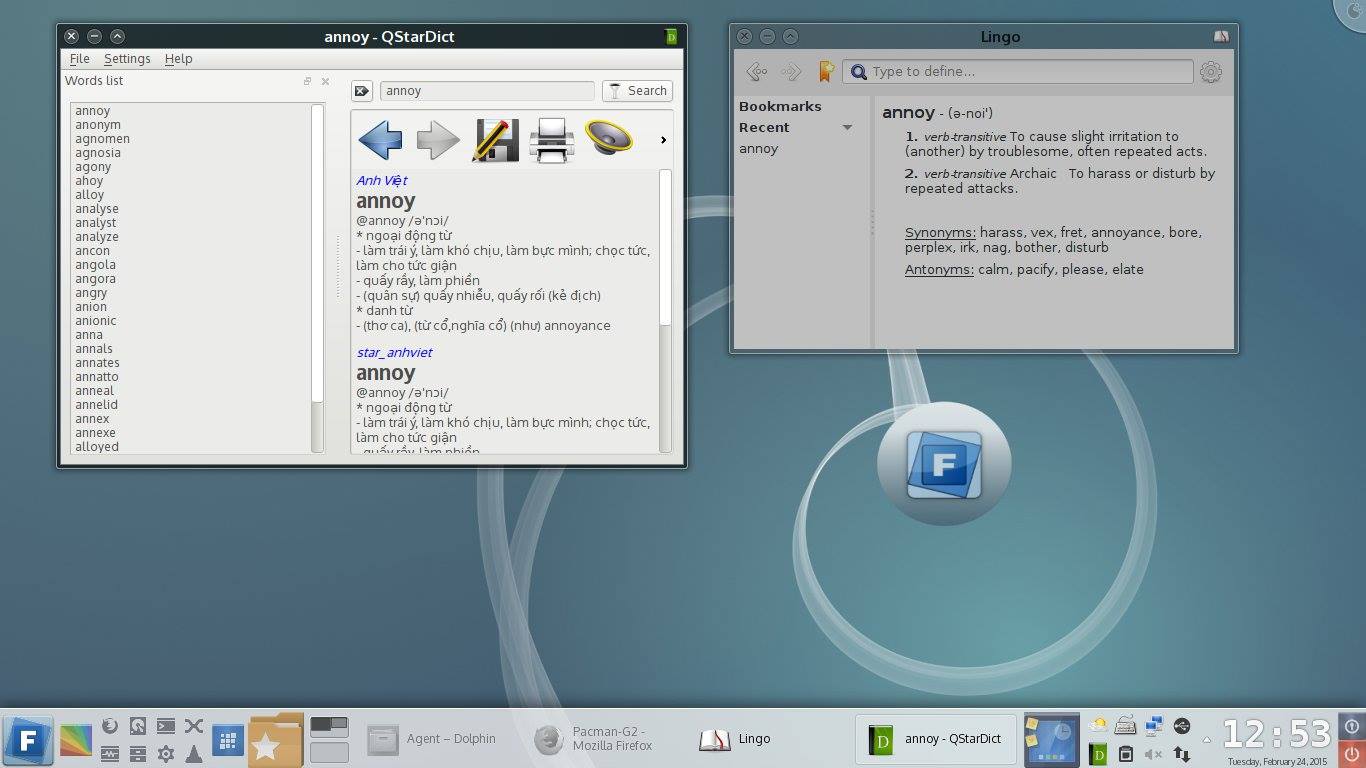The width and height of the screenshot is (1366, 768).
Task: Open the QStarDict Help menu
Action: pyautogui.click(x=178, y=59)
